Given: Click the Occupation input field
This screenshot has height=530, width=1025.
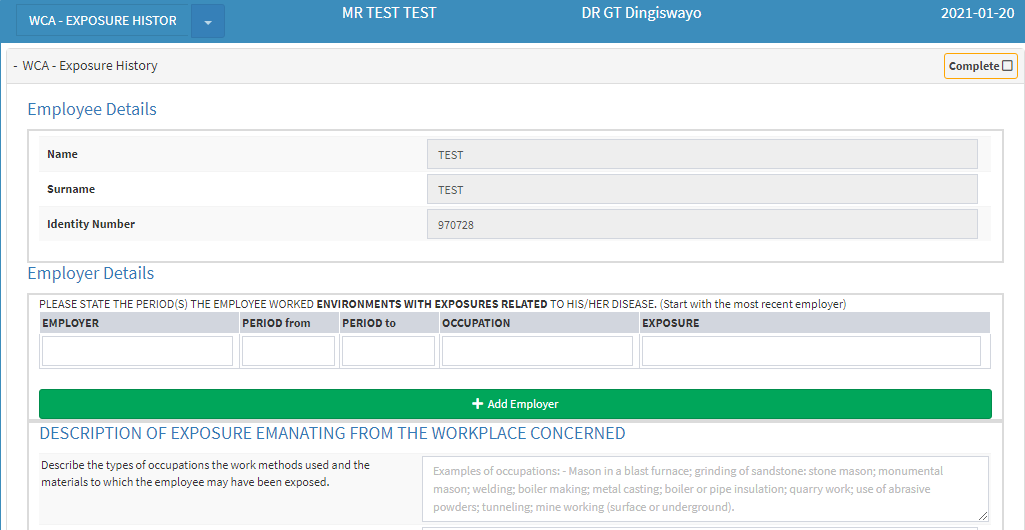Looking at the screenshot, I should pos(537,351).
